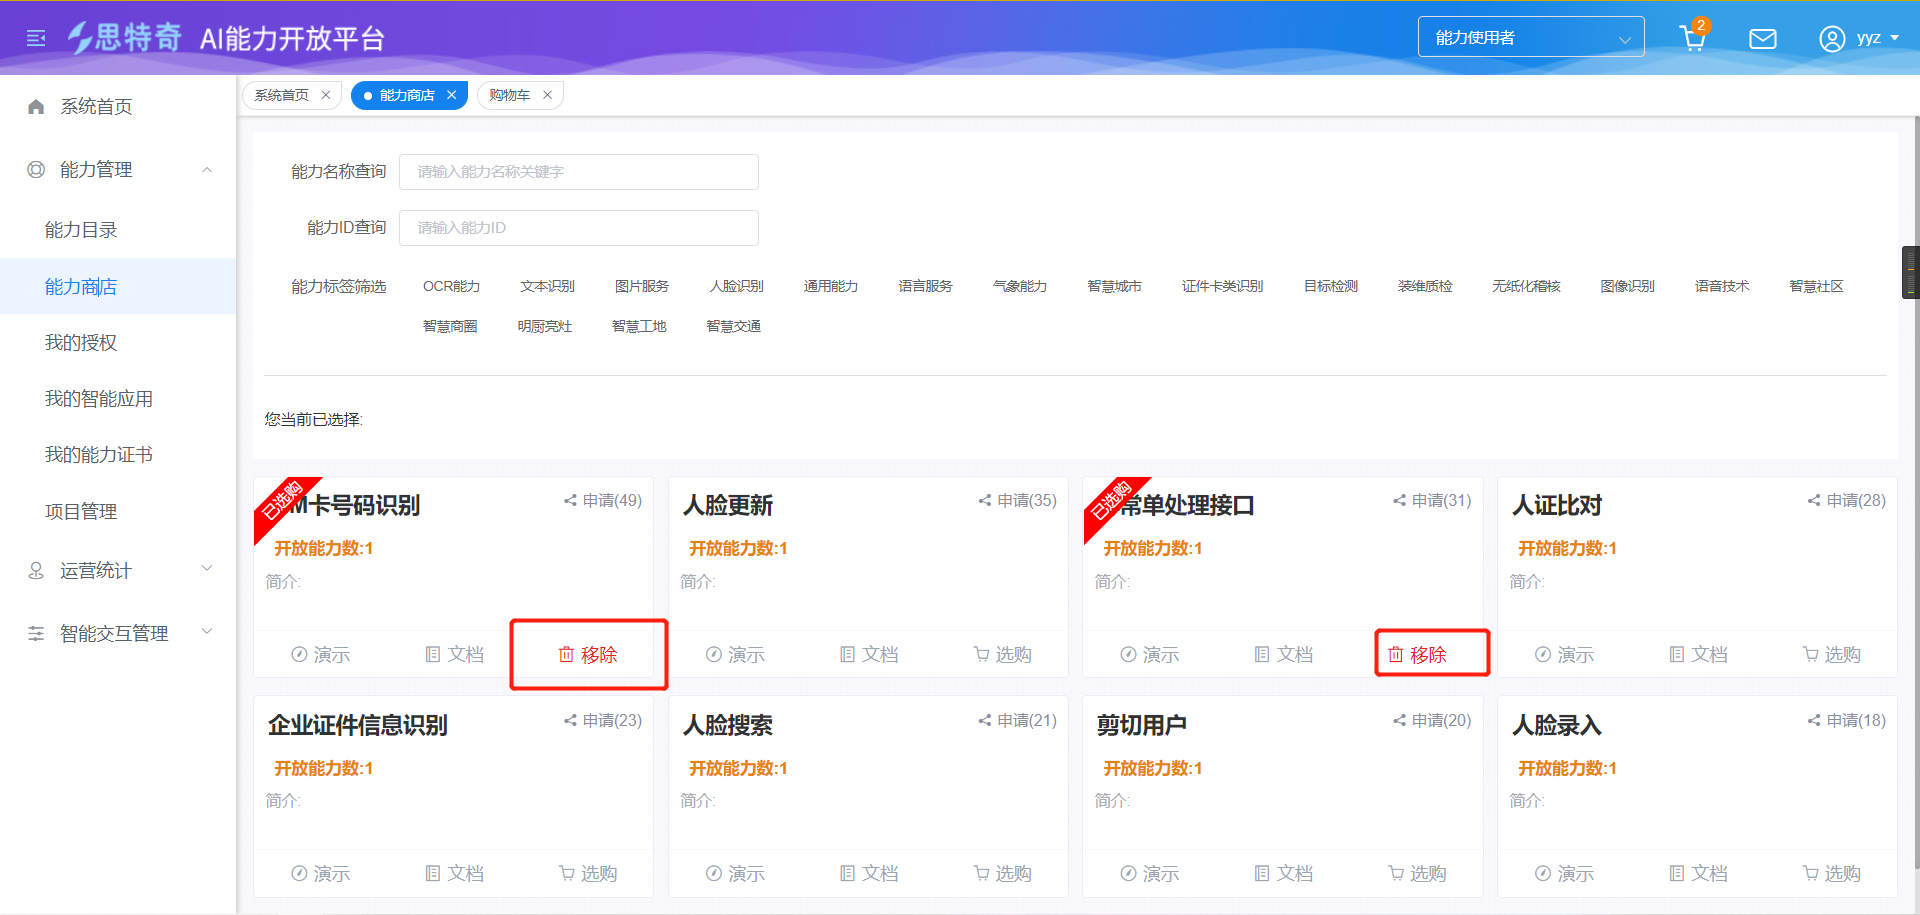Filter by 智慧城市 tag
Image resolution: width=1920 pixels, height=915 pixels.
click(1114, 286)
